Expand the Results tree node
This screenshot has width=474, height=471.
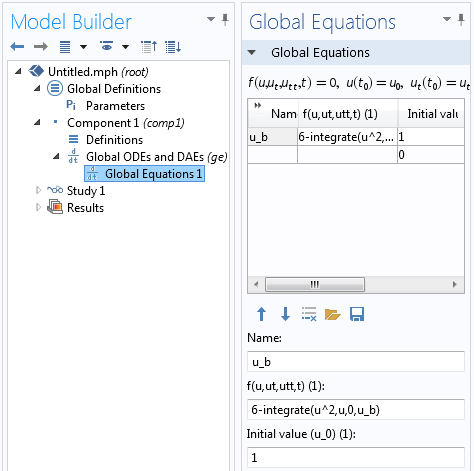pos(38,207)
